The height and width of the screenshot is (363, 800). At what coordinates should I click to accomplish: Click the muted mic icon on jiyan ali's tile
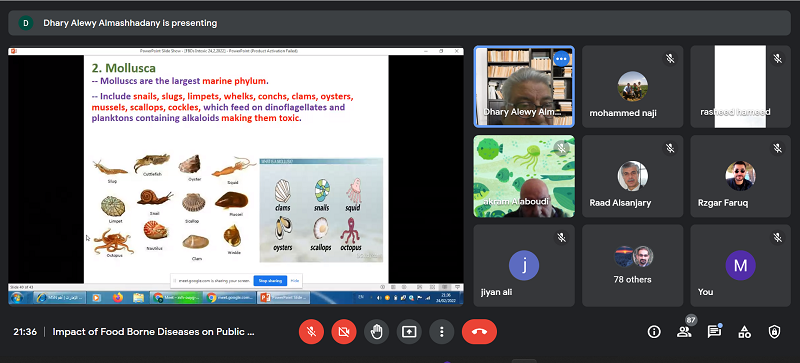(x=561, y=237)
